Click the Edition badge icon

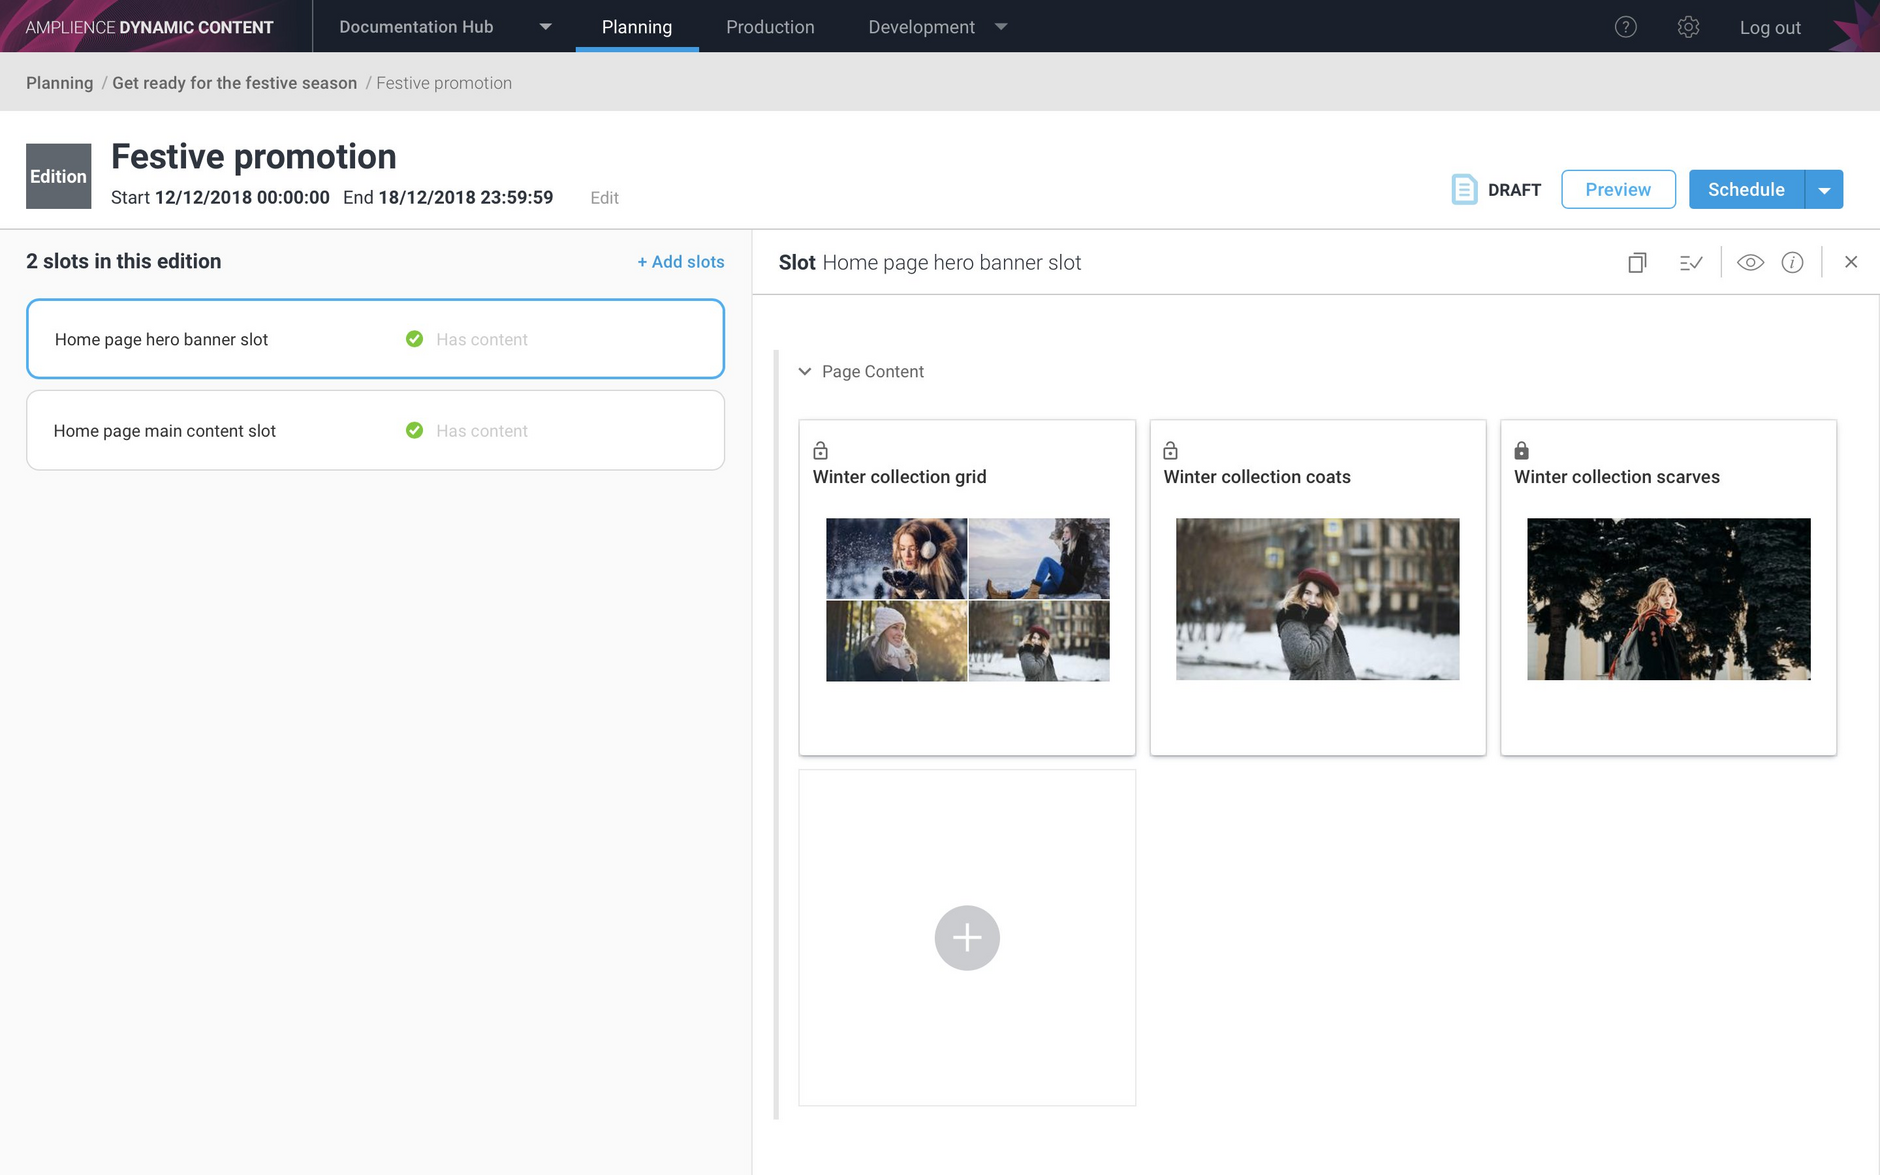58,176
